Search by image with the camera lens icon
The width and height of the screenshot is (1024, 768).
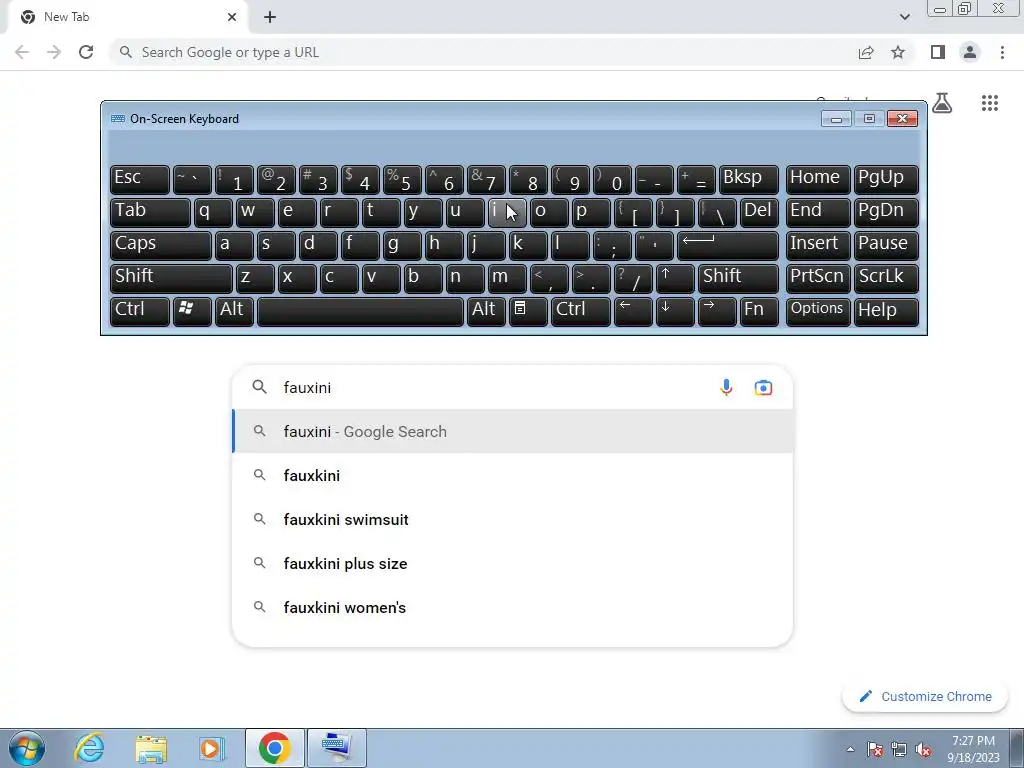pyautogui.click(x=763, y=387)
